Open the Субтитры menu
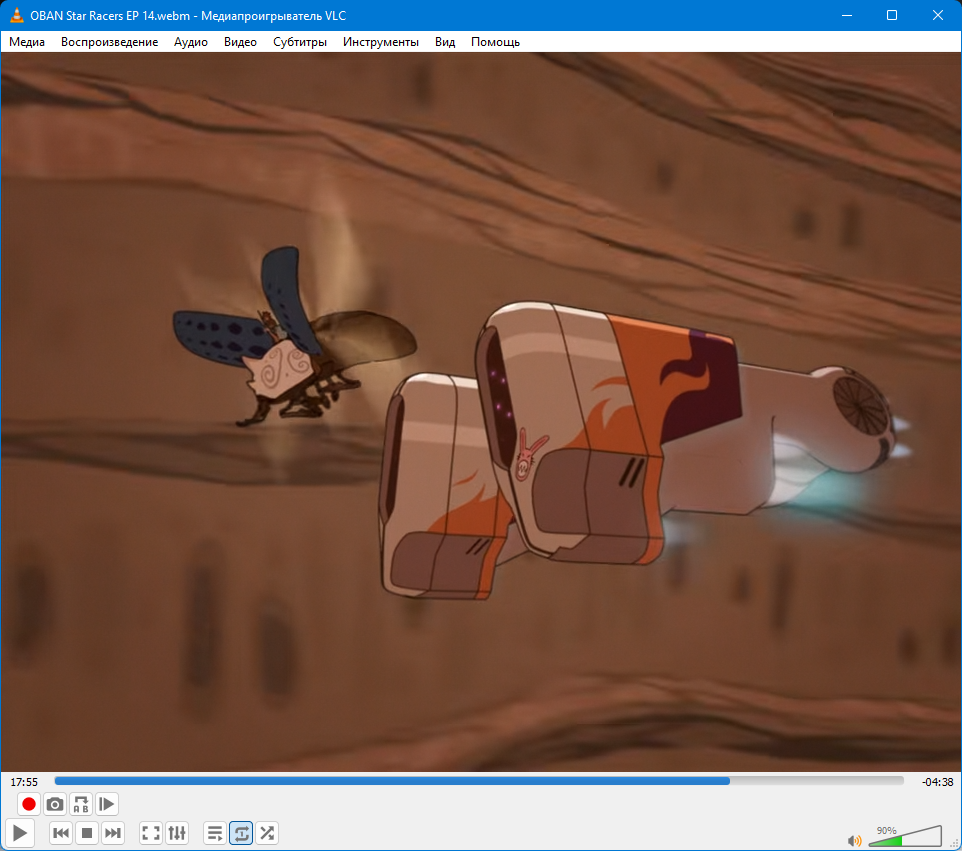 pos(299,42)
